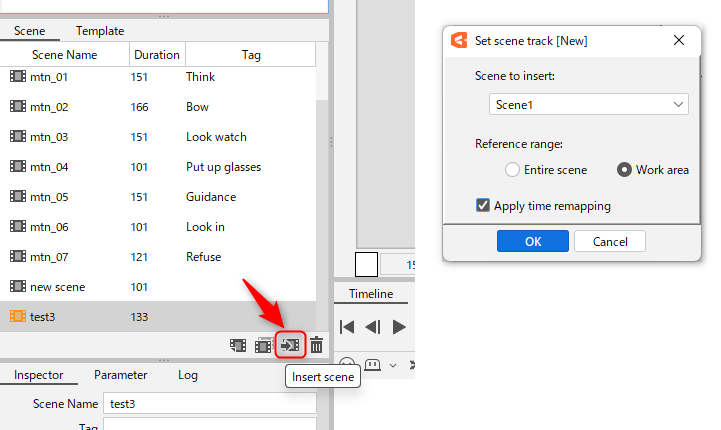Jump to first frame in Timeline
The height and width of the screenshot is (430, 721).
347,326
